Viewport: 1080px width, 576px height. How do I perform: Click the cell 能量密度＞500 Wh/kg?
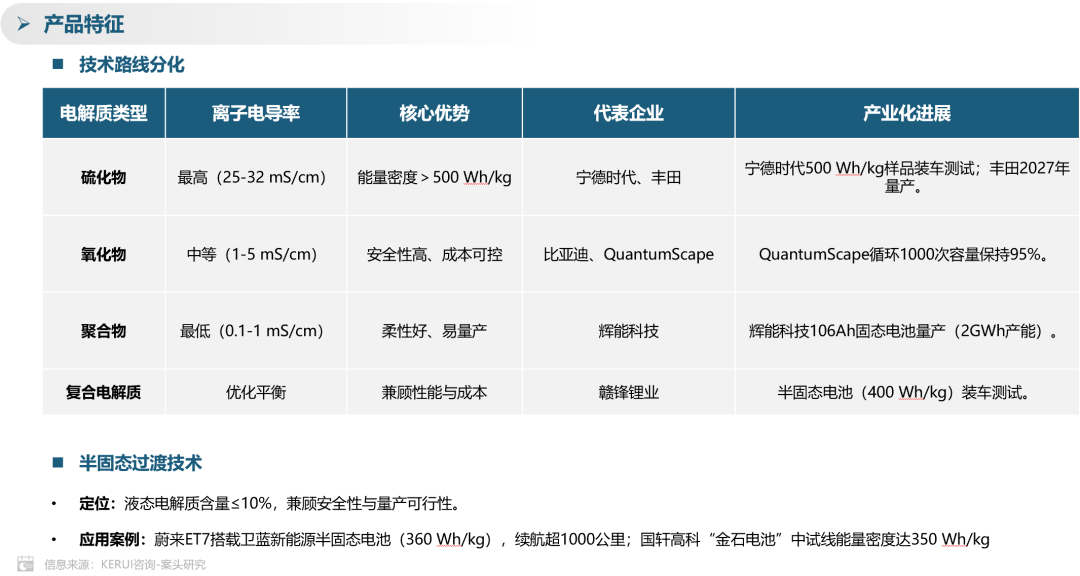pos(434,177)
